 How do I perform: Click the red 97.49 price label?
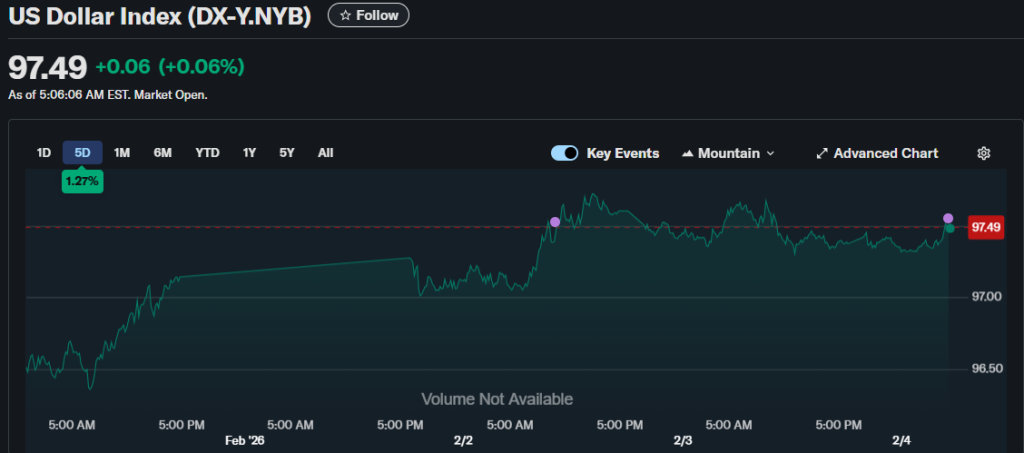[x=986, y=227]
